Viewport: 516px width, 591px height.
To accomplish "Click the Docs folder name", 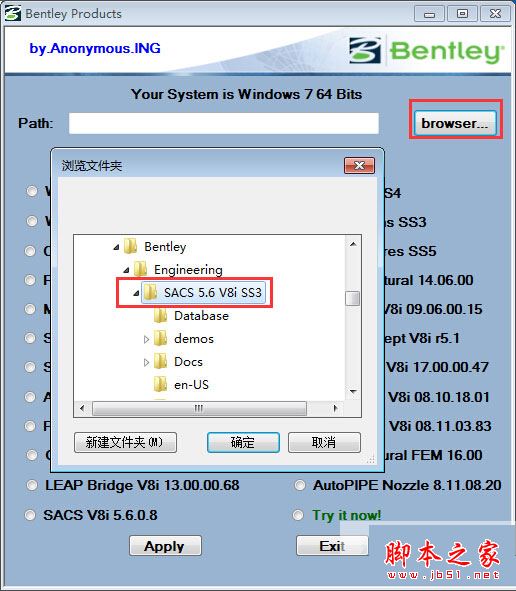I will click(188, 362).
